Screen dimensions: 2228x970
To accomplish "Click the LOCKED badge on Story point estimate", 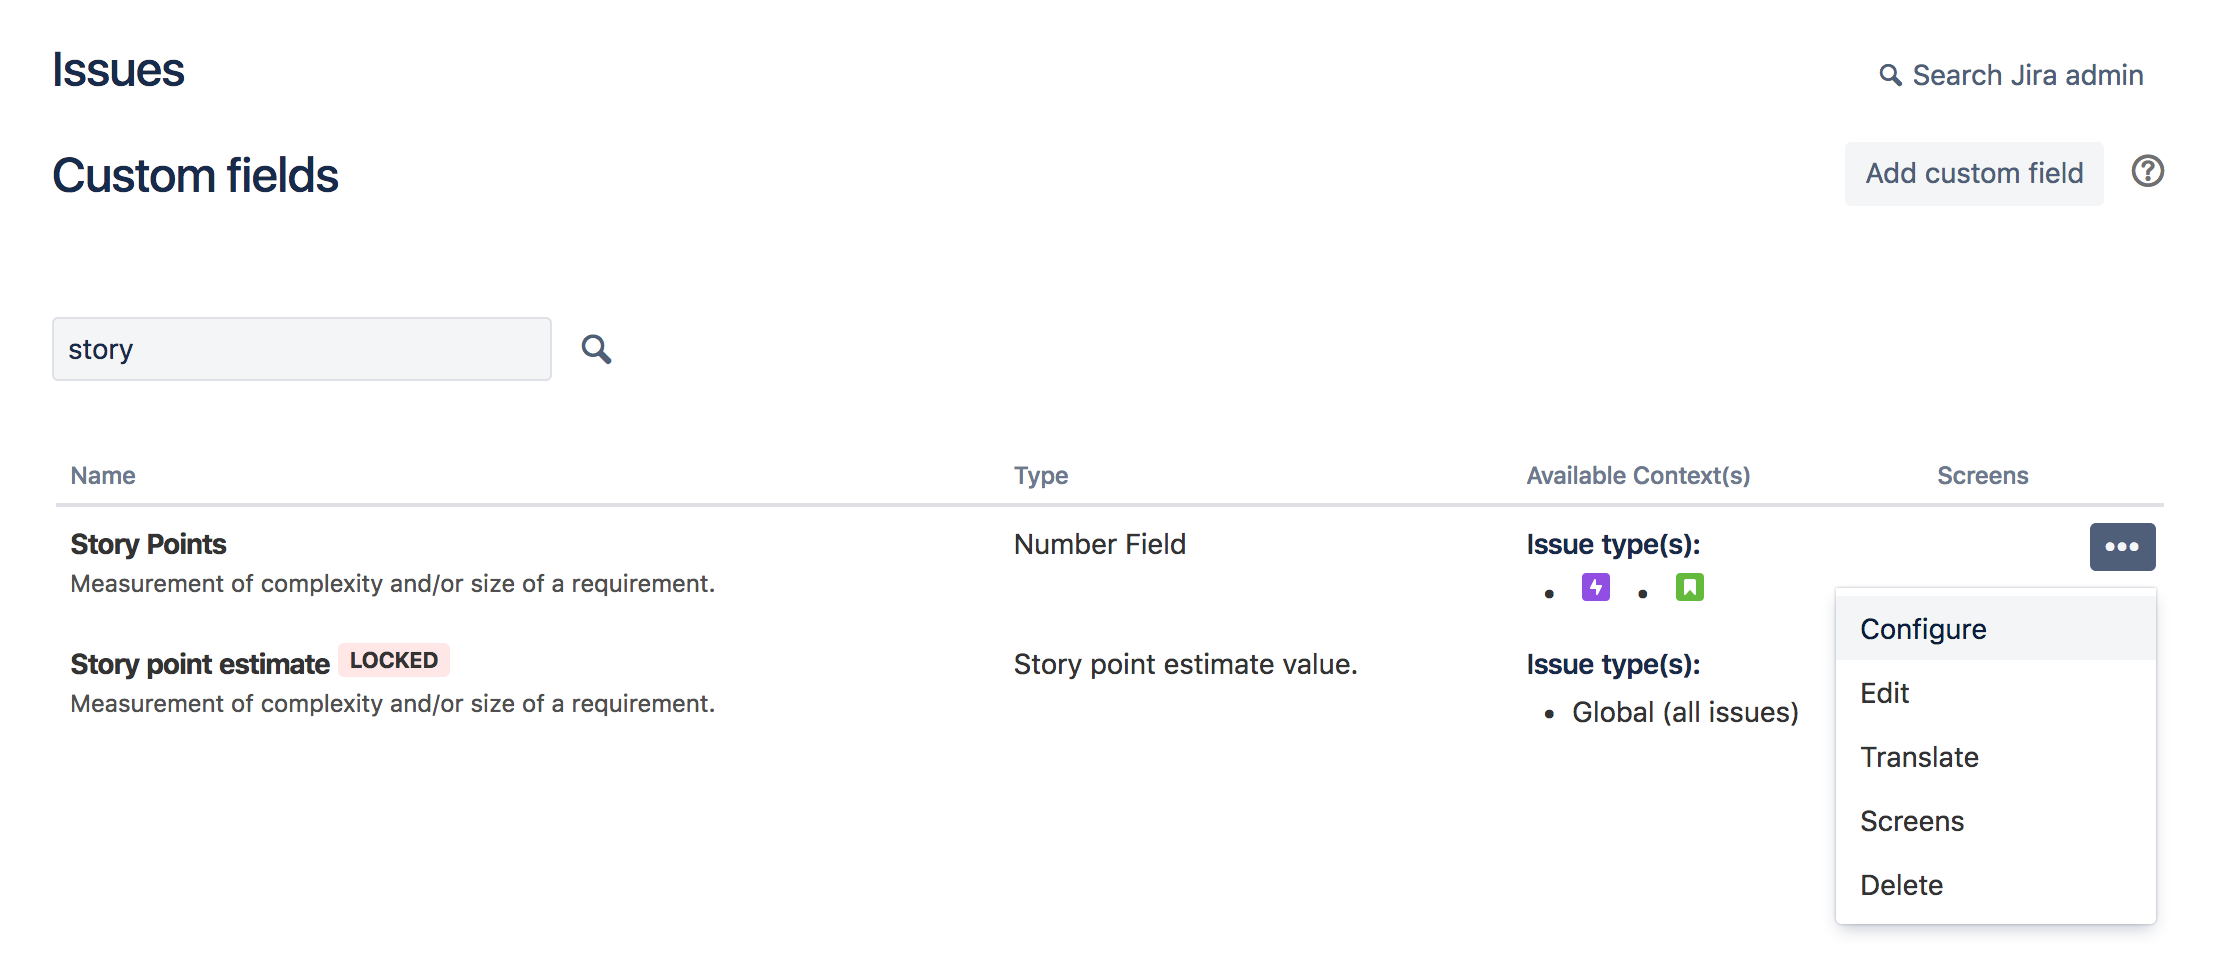I will tap(393, 660).
